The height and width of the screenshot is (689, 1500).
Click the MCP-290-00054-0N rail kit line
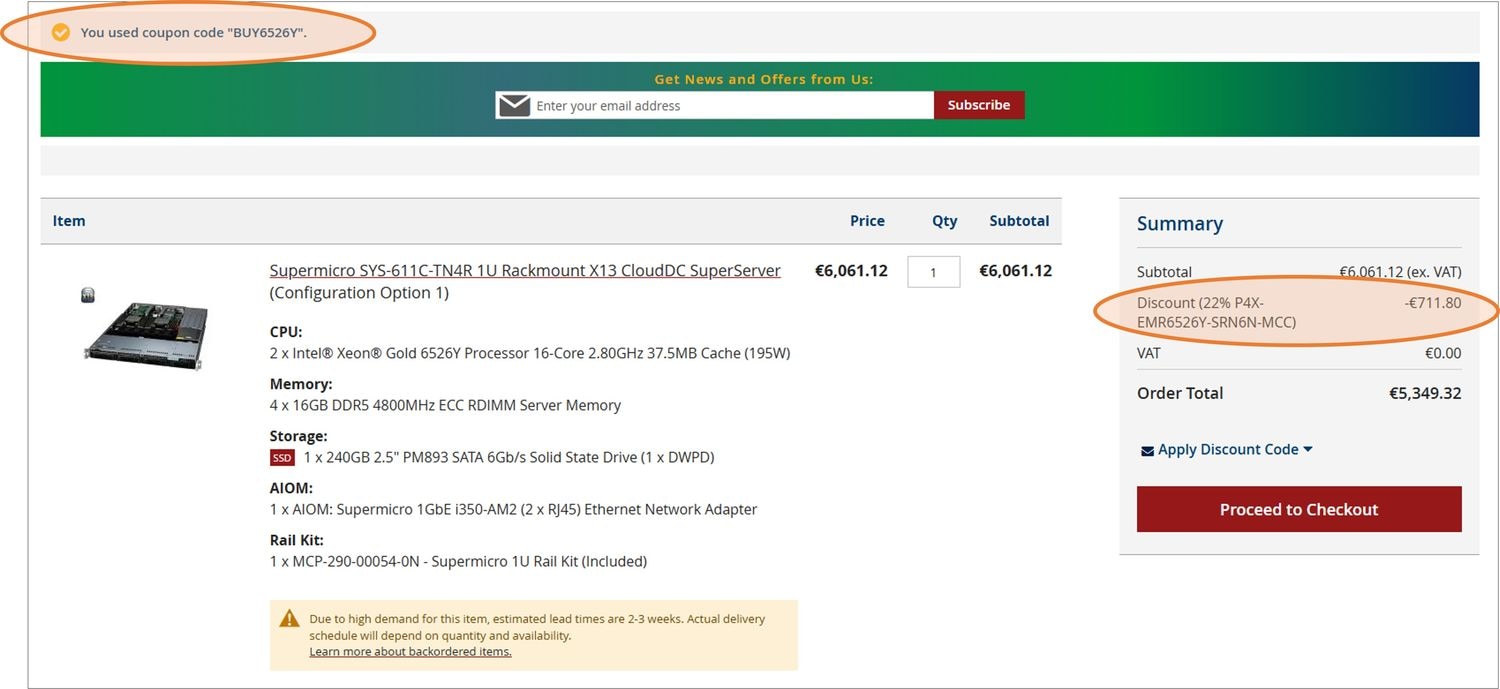pos(458,561)
